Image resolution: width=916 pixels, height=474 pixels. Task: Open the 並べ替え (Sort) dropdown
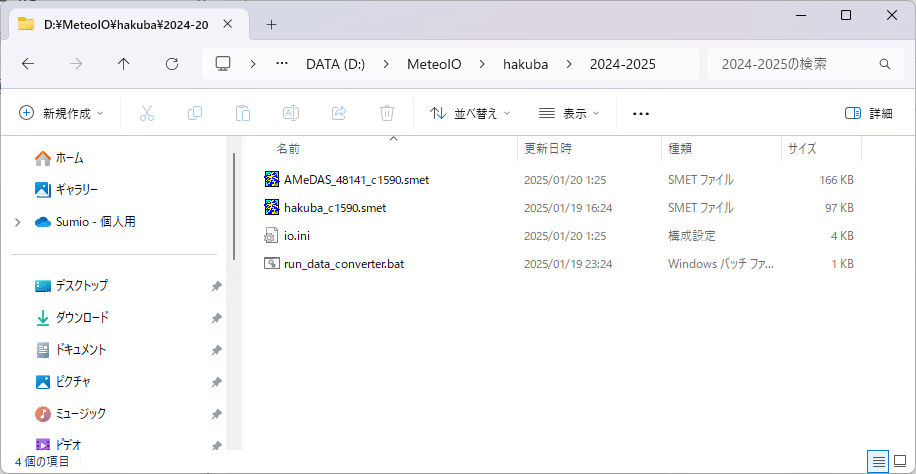470,113
